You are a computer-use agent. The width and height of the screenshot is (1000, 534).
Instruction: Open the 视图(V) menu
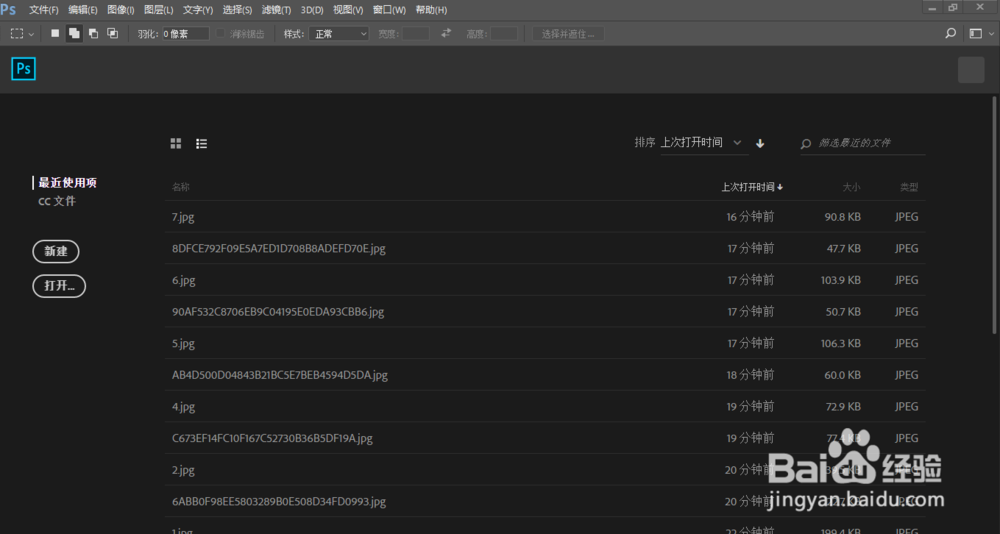(x=348, y=10)
